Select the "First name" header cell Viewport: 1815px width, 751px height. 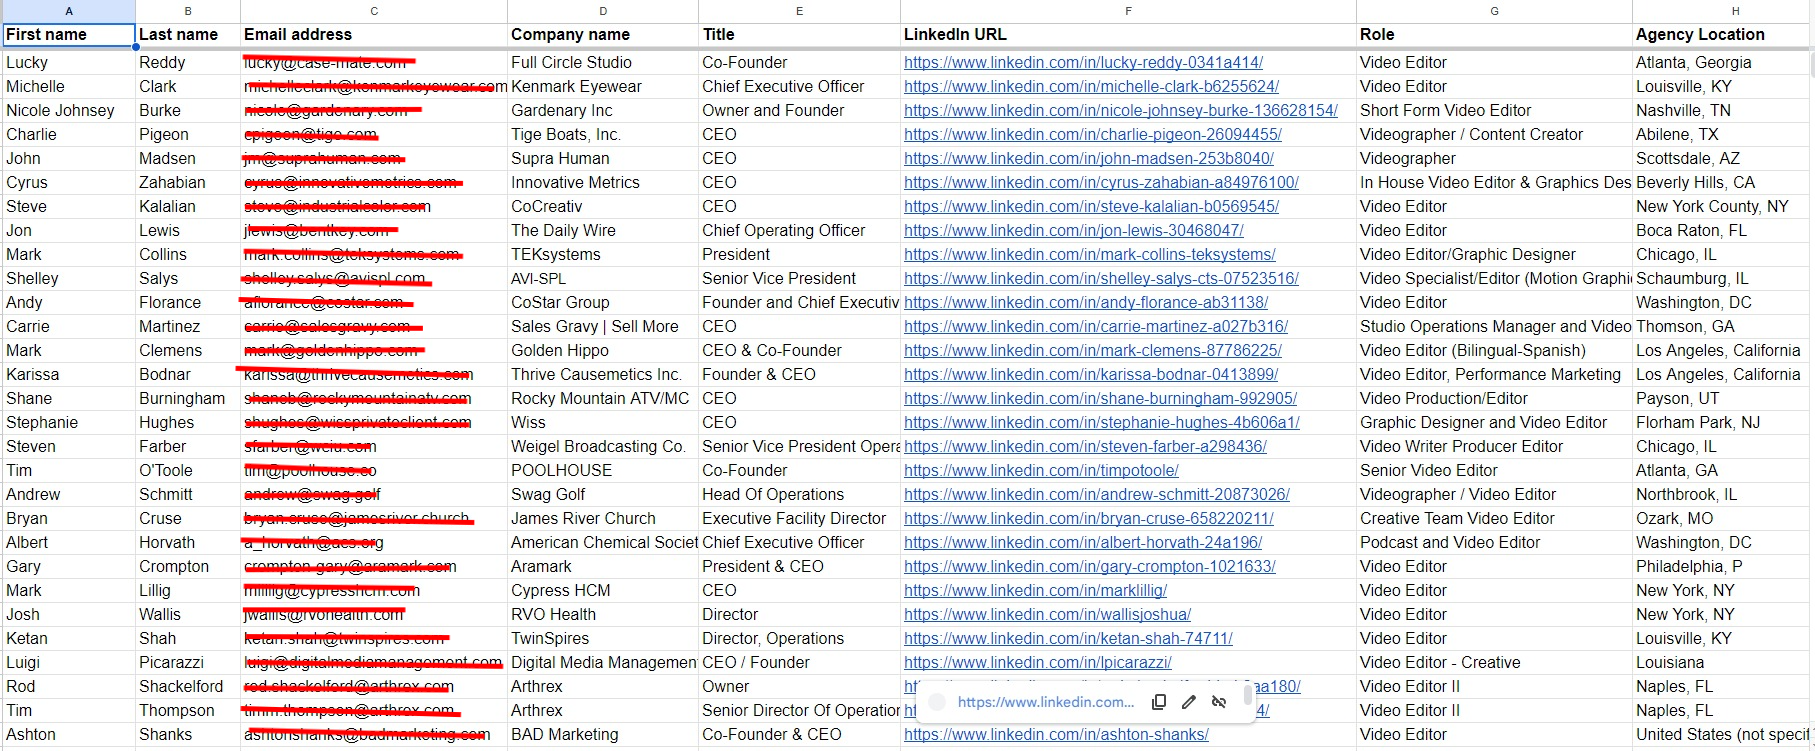[68, 35]
